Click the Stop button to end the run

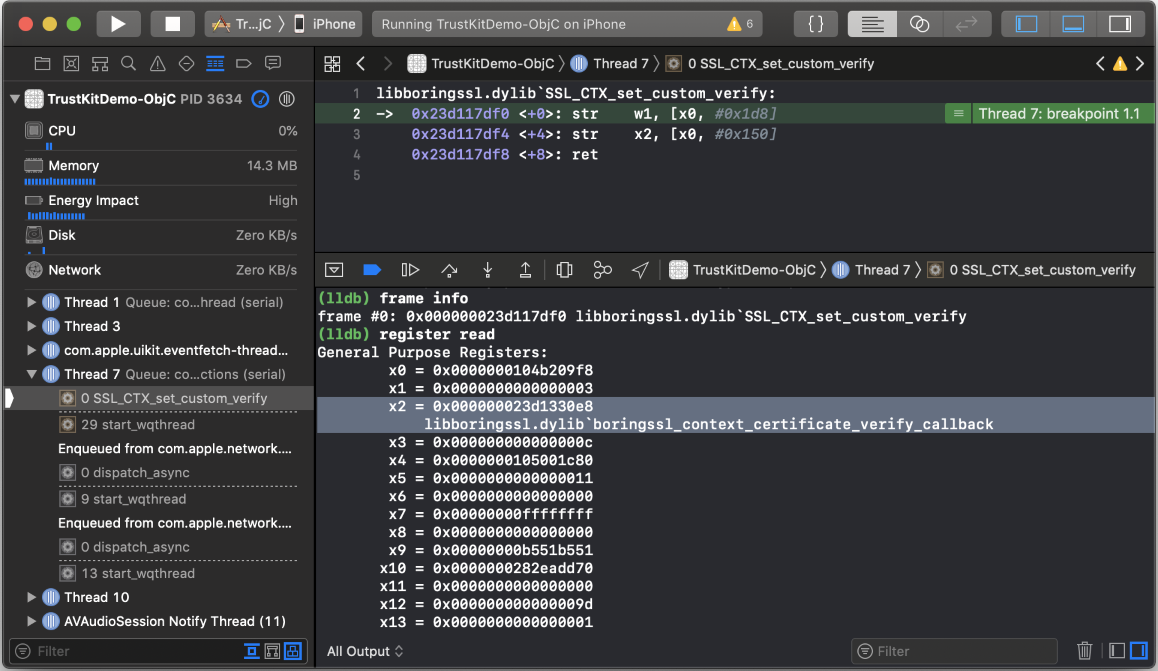click(172, 24)
